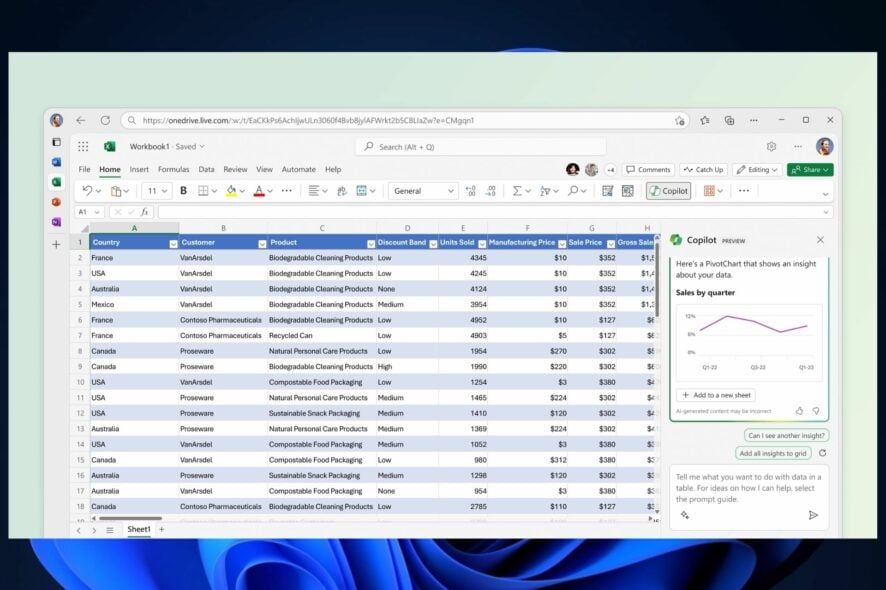Screen dimensions: 886x590
Task: Give thumbs down on Copilot insight
Action: (x=816, y=411)
